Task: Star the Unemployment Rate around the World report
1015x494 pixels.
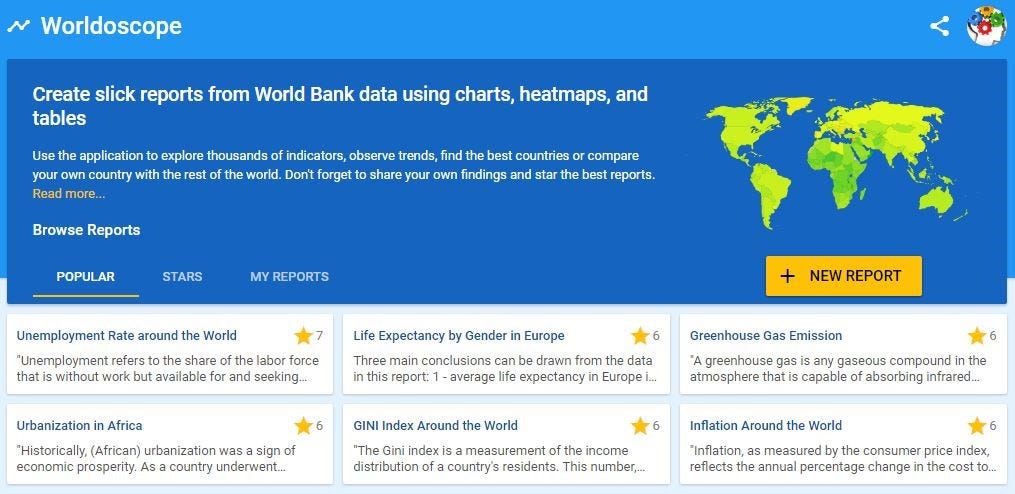Action: (x=303, y=335)
